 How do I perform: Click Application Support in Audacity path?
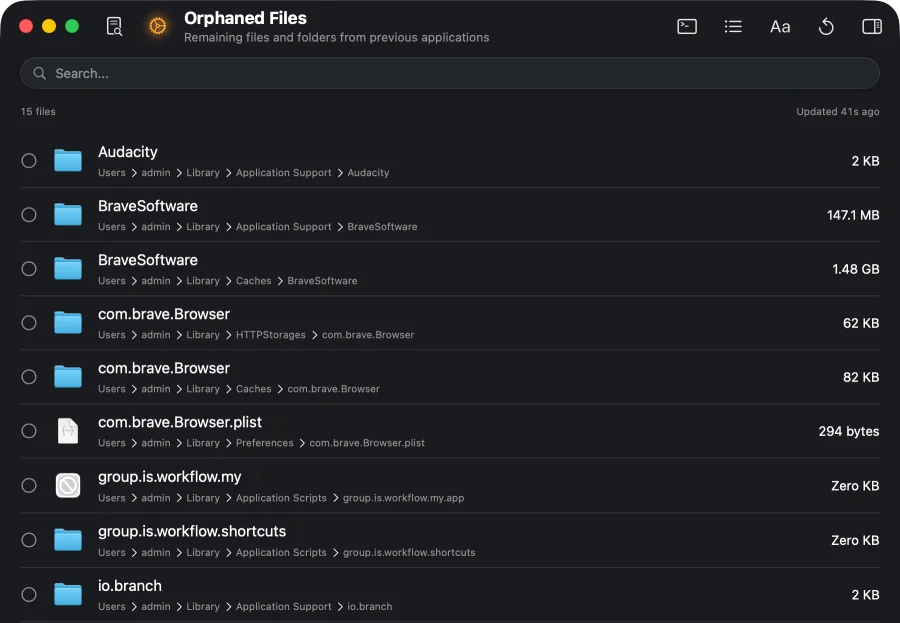(284, 173)
